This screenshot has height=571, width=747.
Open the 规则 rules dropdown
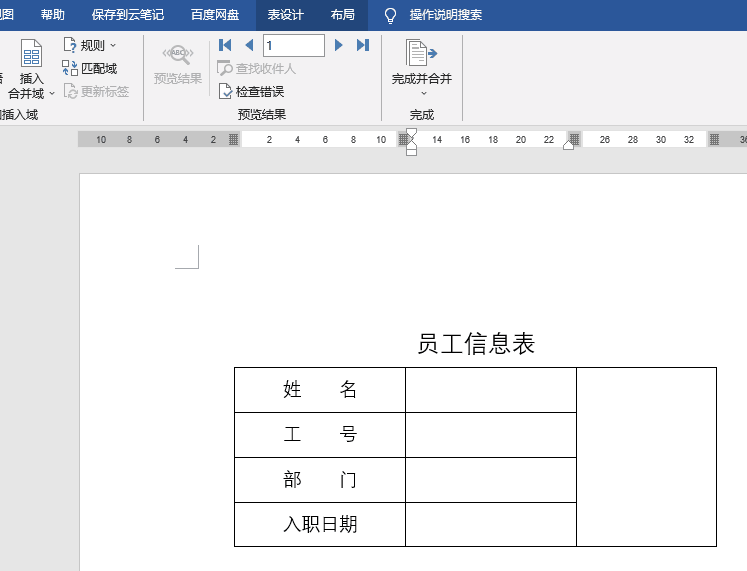[90, 45]
